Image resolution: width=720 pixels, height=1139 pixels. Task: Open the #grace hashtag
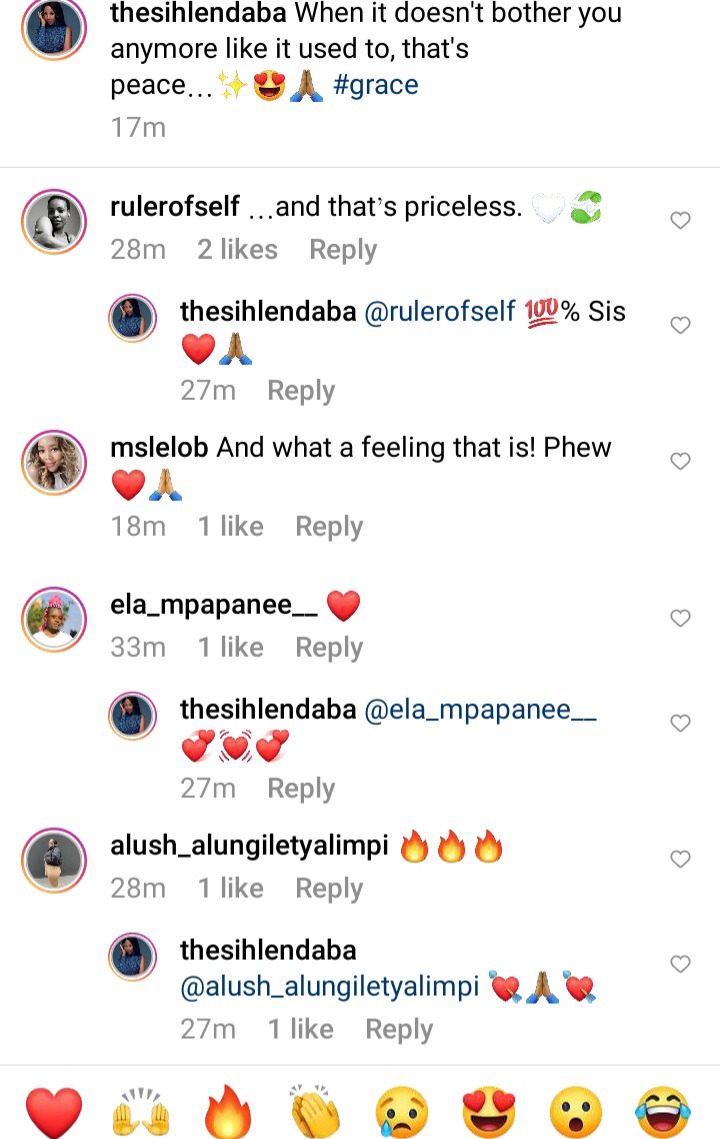point(376,85)
